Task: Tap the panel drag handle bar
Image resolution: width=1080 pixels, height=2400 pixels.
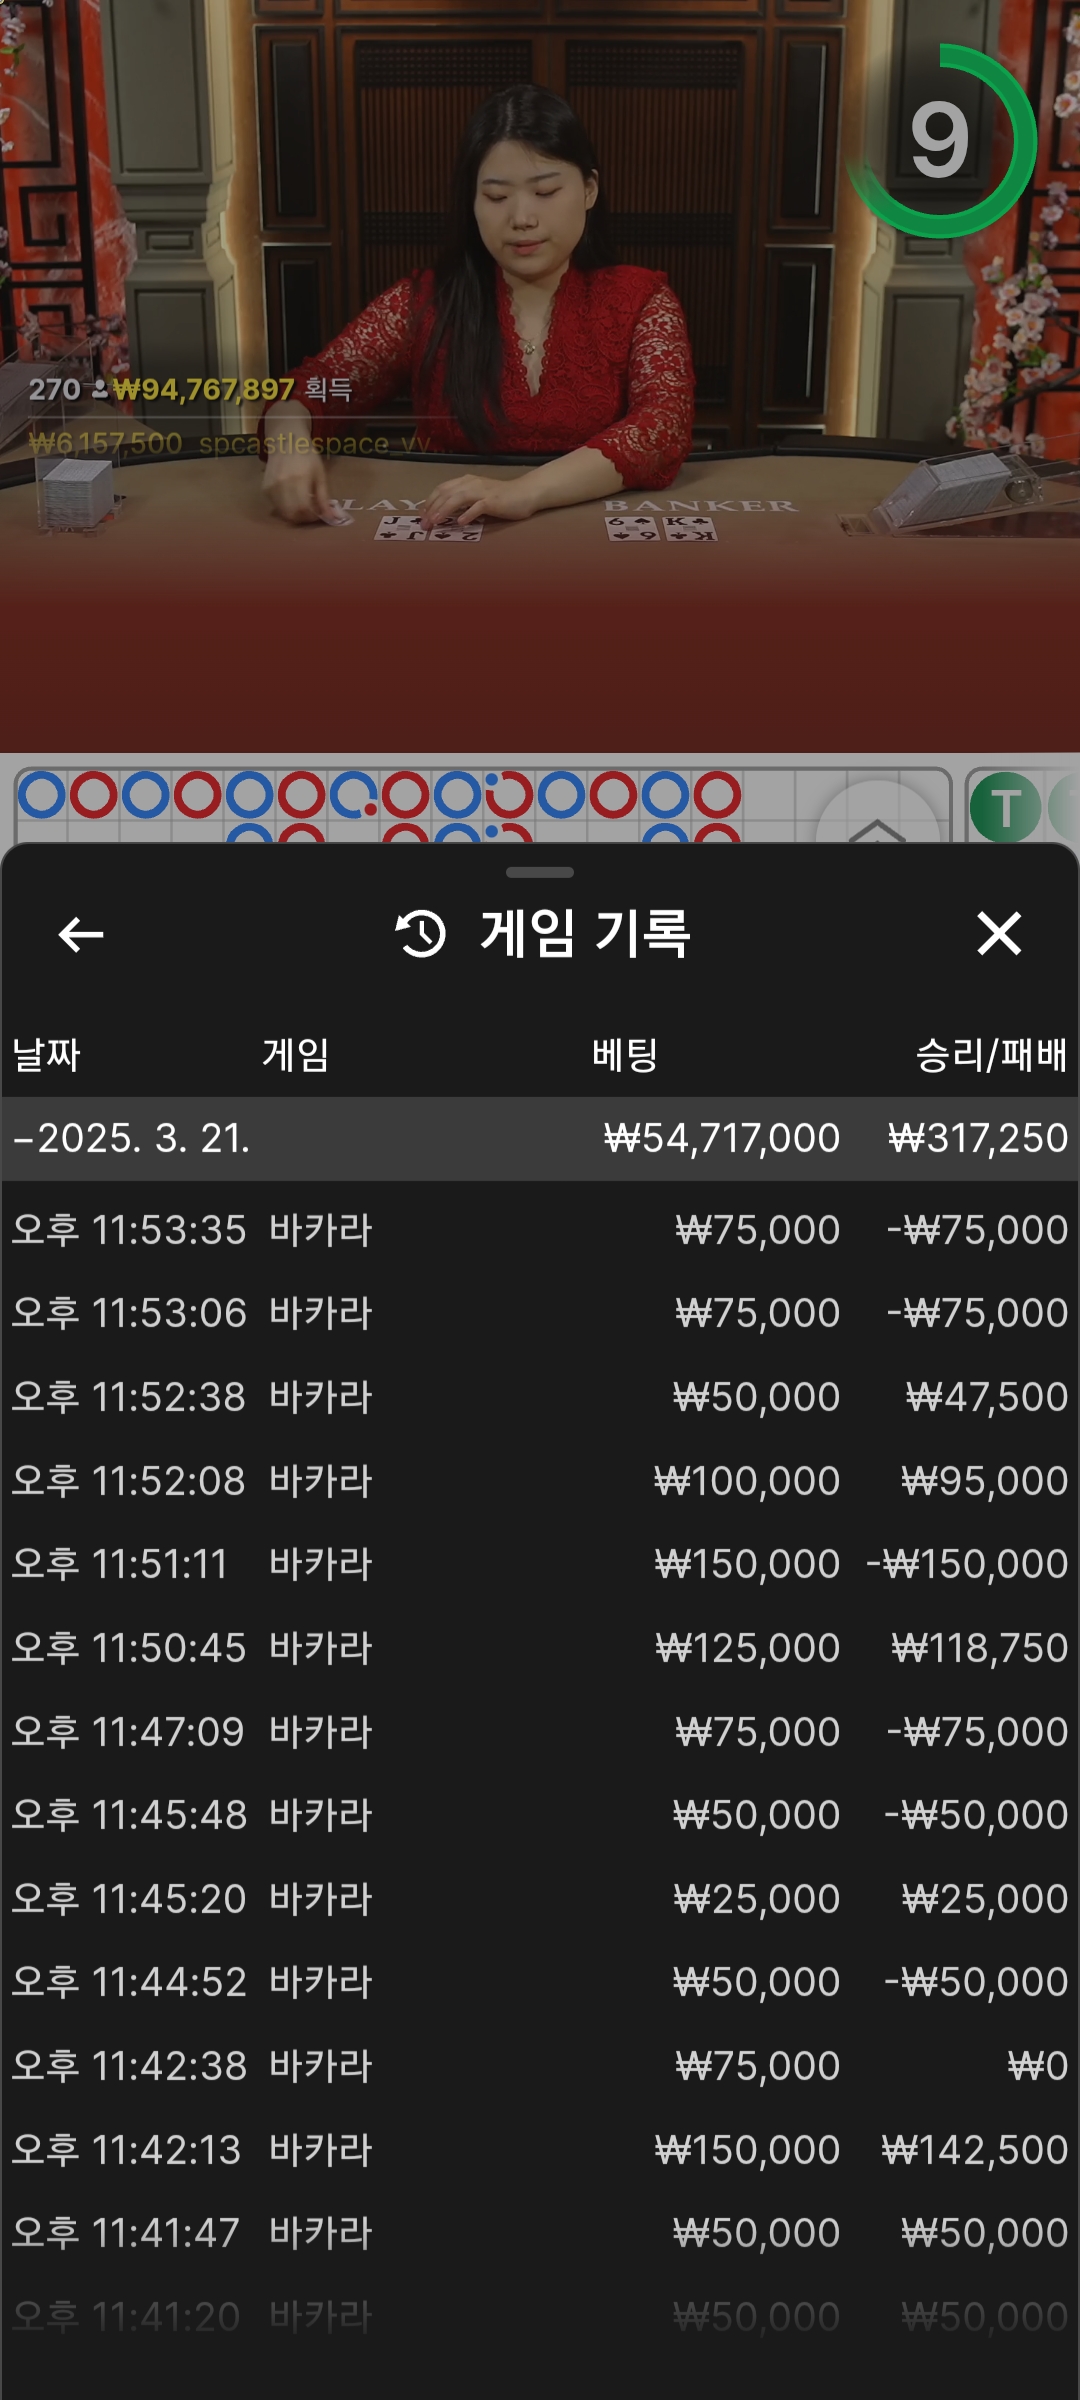Action: click(x=540, y=872)
